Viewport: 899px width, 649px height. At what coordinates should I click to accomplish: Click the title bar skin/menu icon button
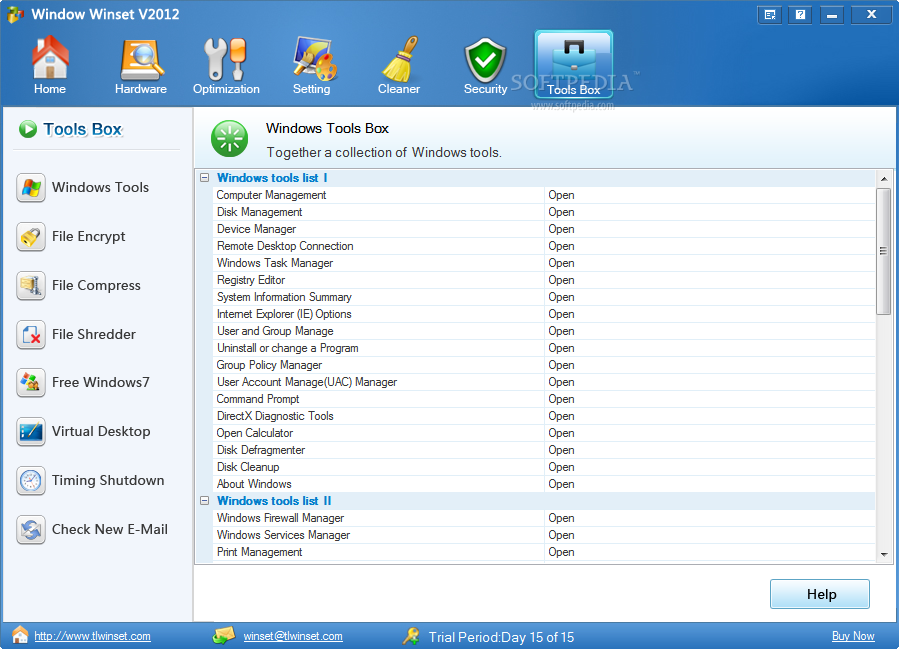(770, 15)
